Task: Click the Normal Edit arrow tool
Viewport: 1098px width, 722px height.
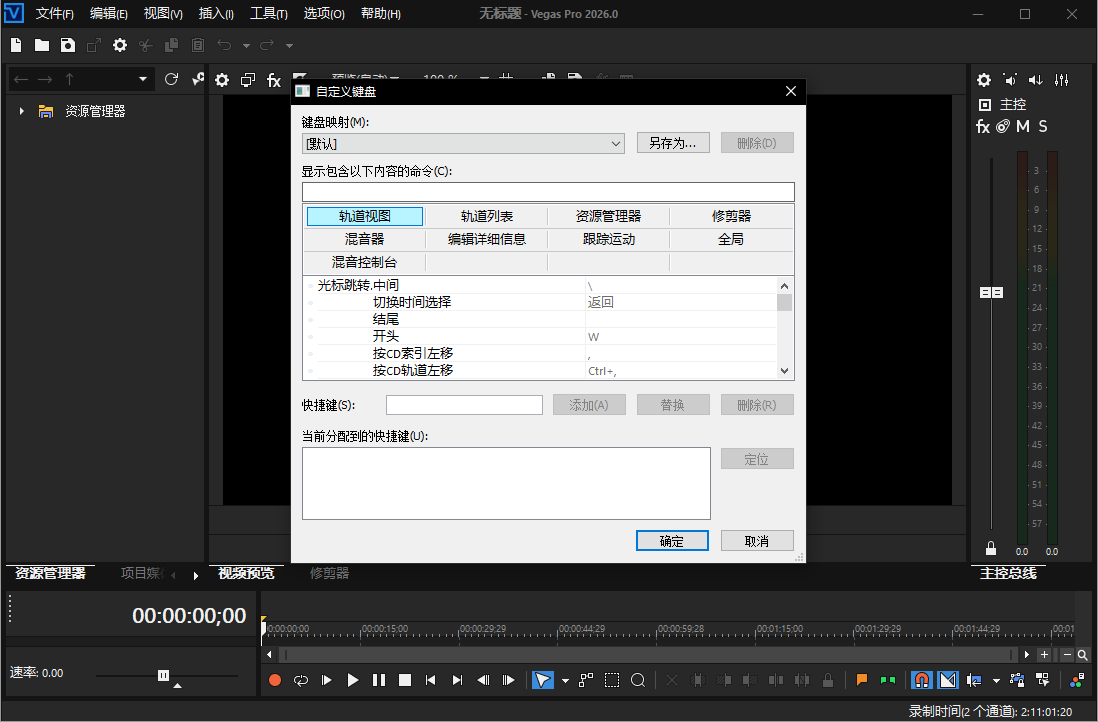Action: click(x=541, y=680)
